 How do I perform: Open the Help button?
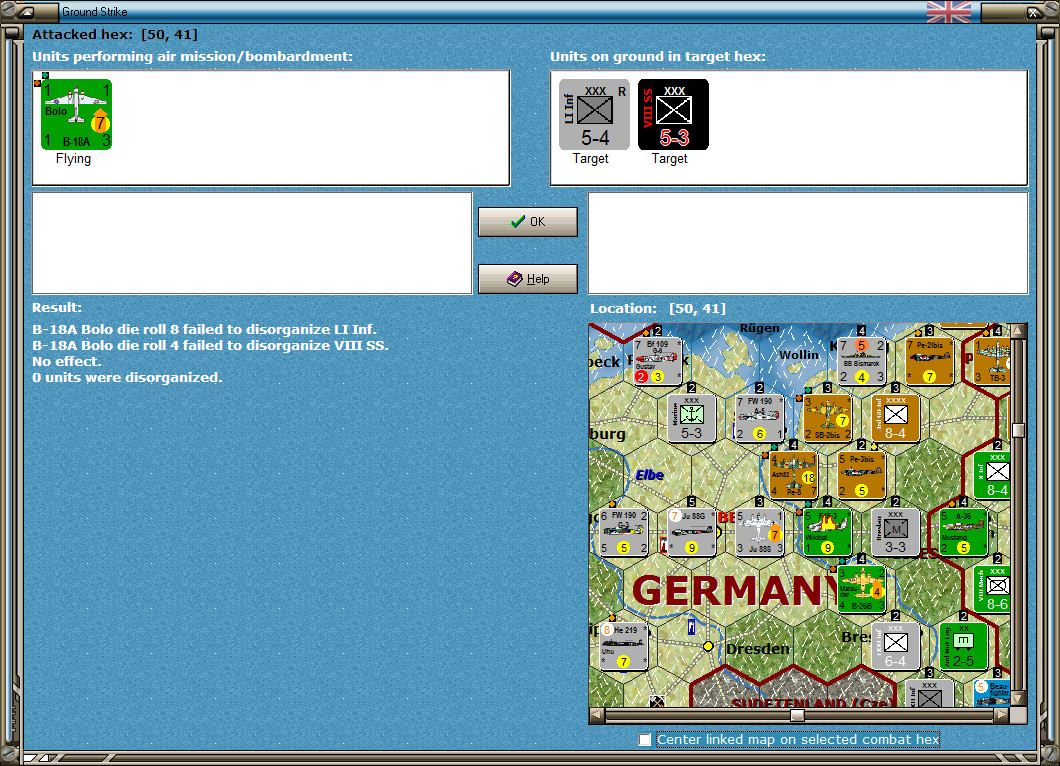(528, 279)
